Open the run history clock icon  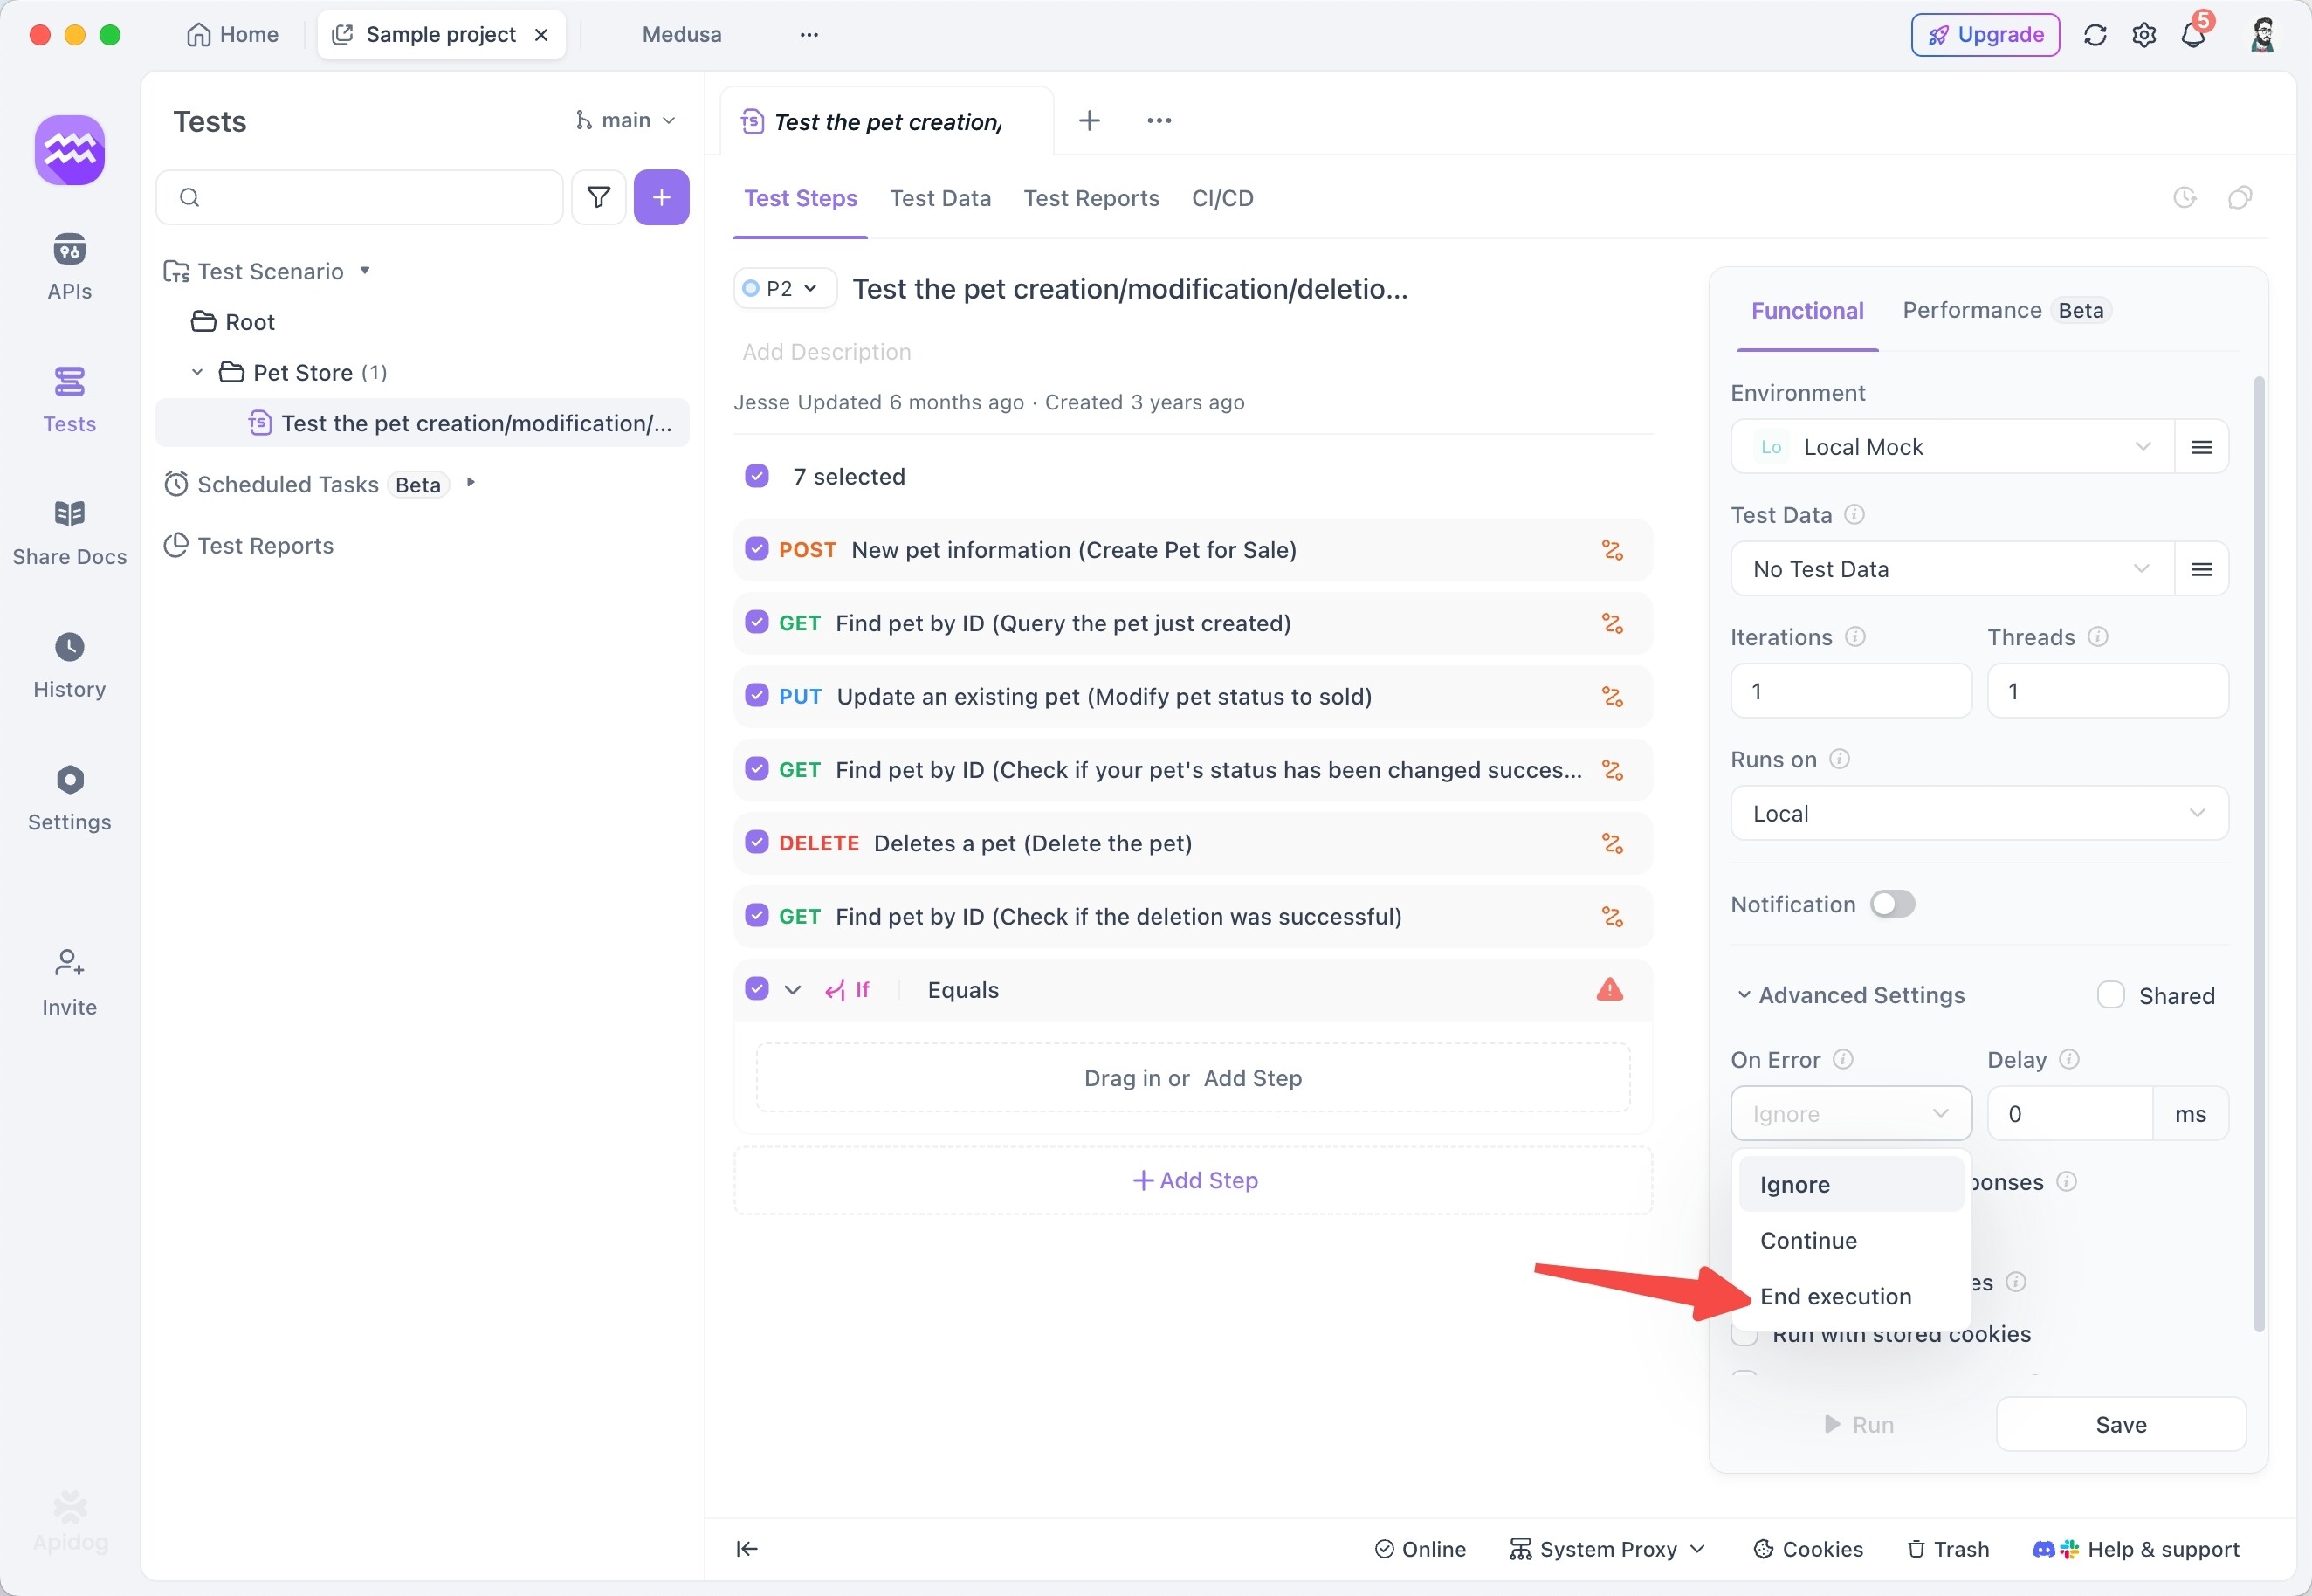(2184, 197)
